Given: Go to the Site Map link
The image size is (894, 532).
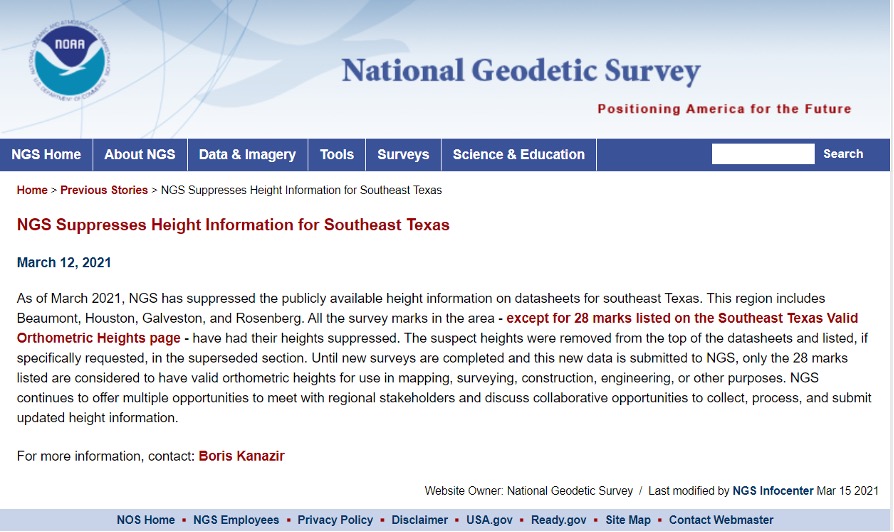Looking at the screenshot, I should point(628,520).
